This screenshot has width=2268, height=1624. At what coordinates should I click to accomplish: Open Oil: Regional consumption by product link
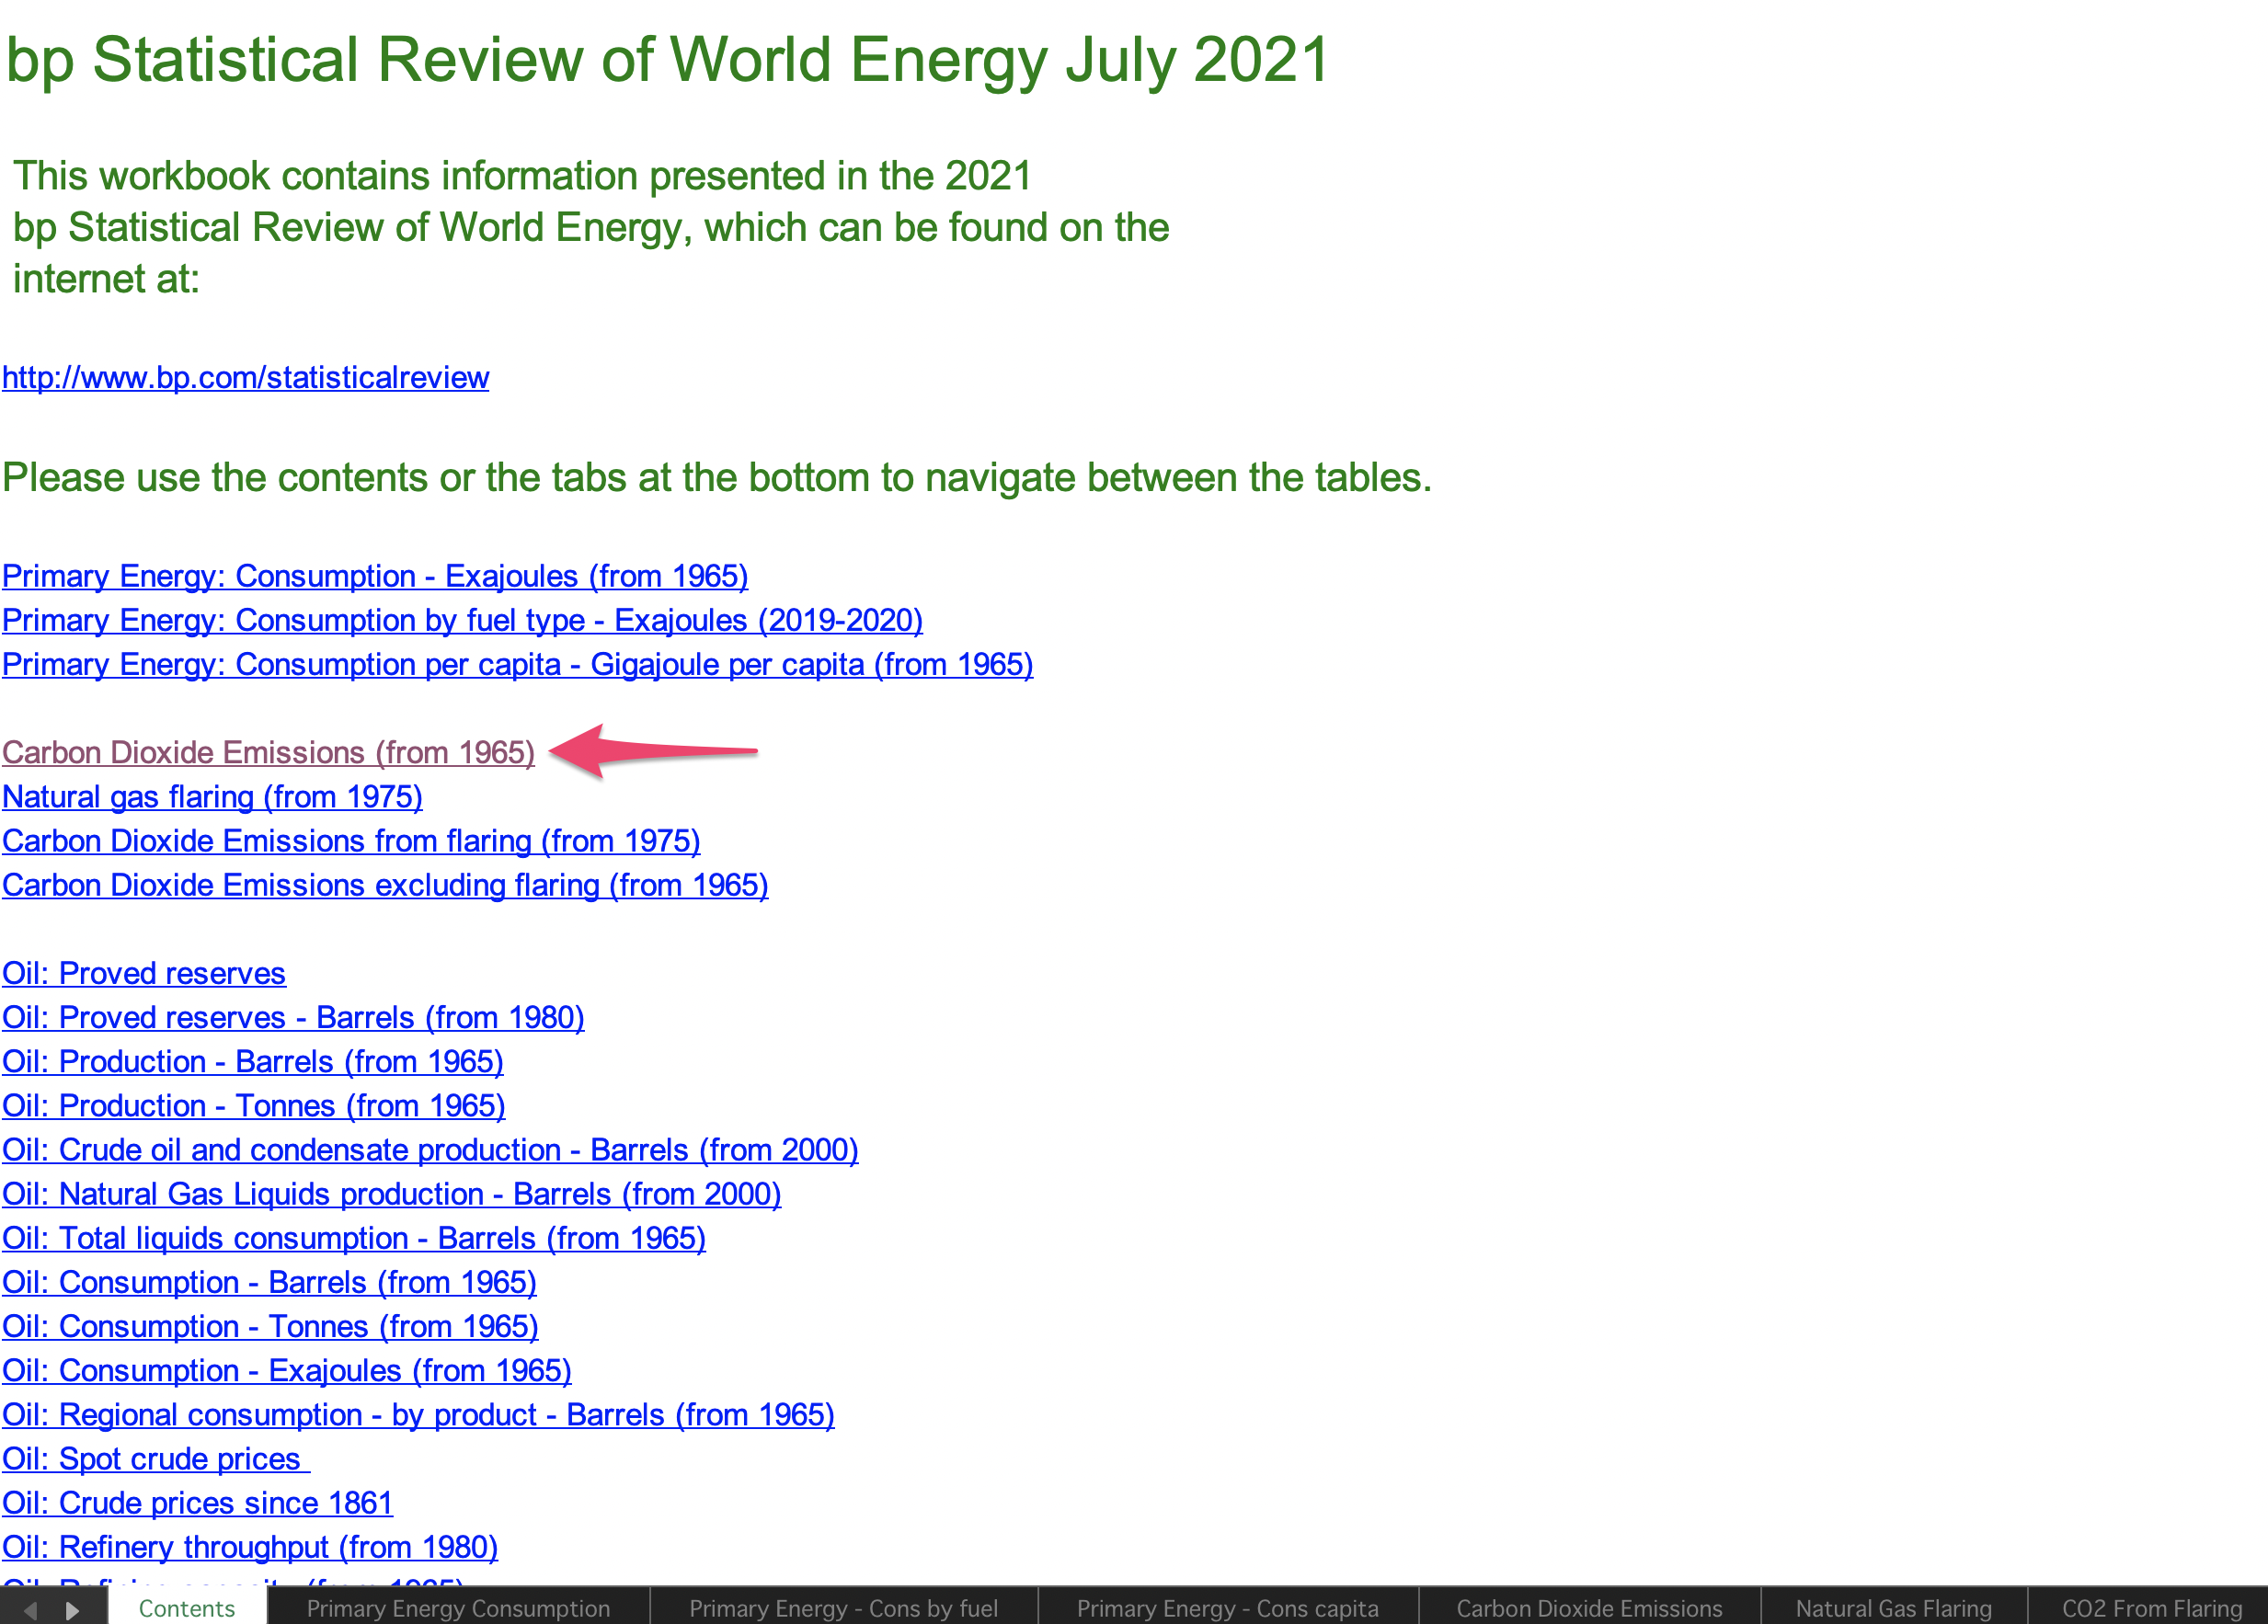tap(418, 1414)
